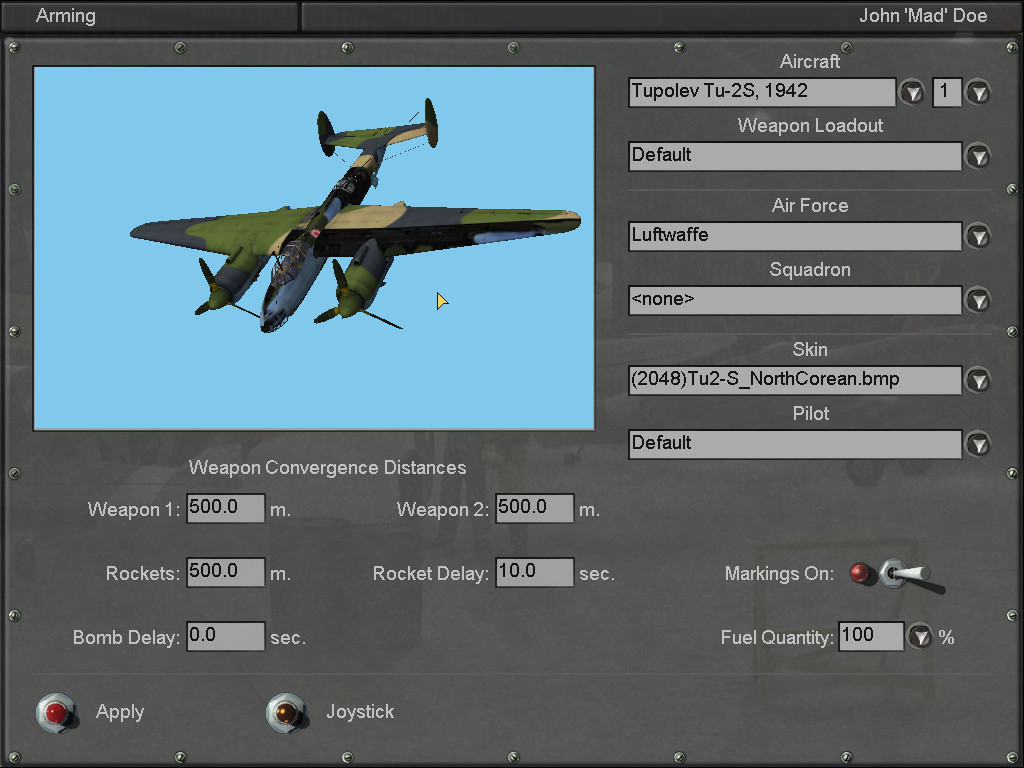Expand the Weapon Loadout dropdown arrow
Screen dimensions: 1024x768
tap(978, 157)
